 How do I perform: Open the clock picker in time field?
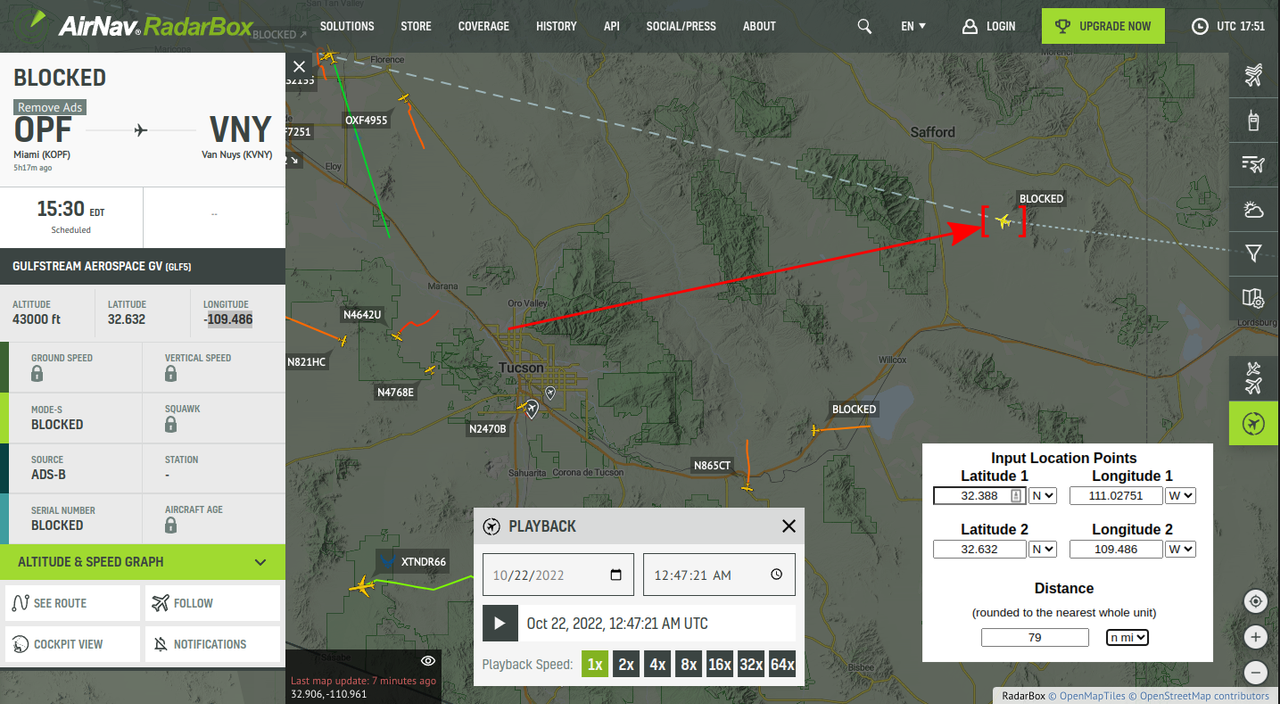pyautogui.click(x=777, y=575)
